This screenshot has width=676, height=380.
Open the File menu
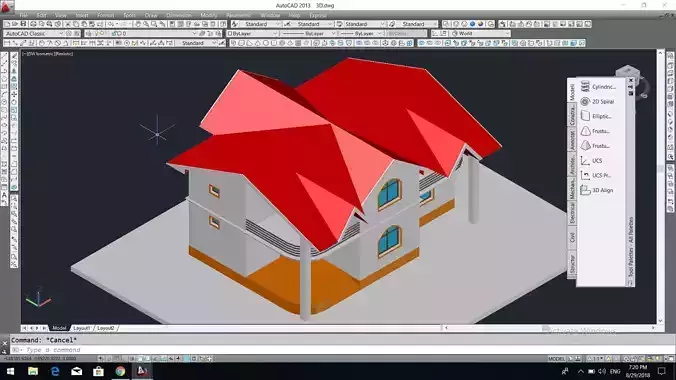(x=24, y=15)
